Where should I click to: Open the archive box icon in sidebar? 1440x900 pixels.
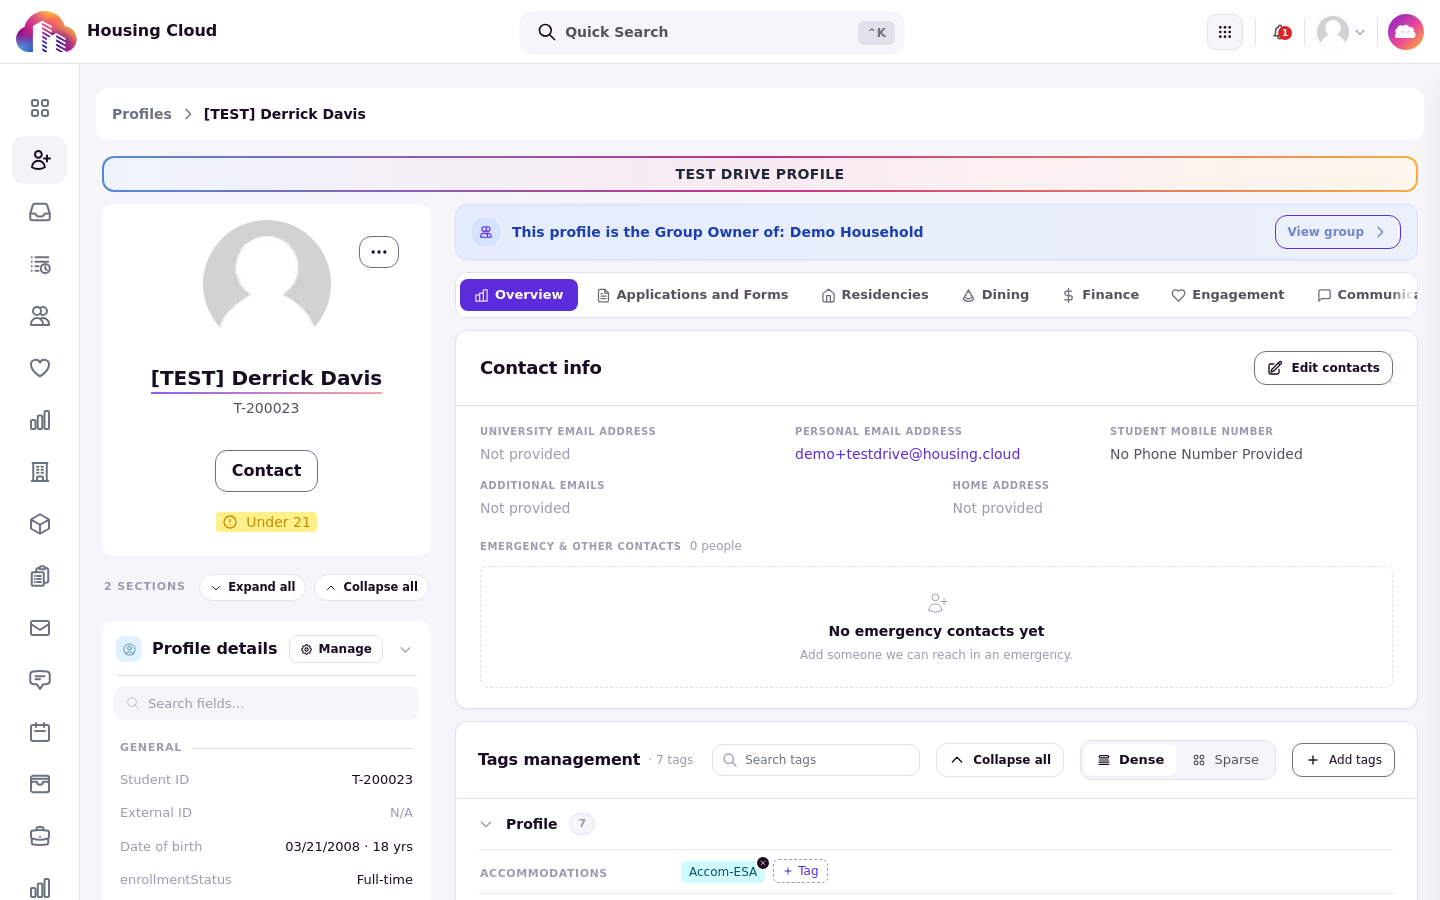click(40, 784)
